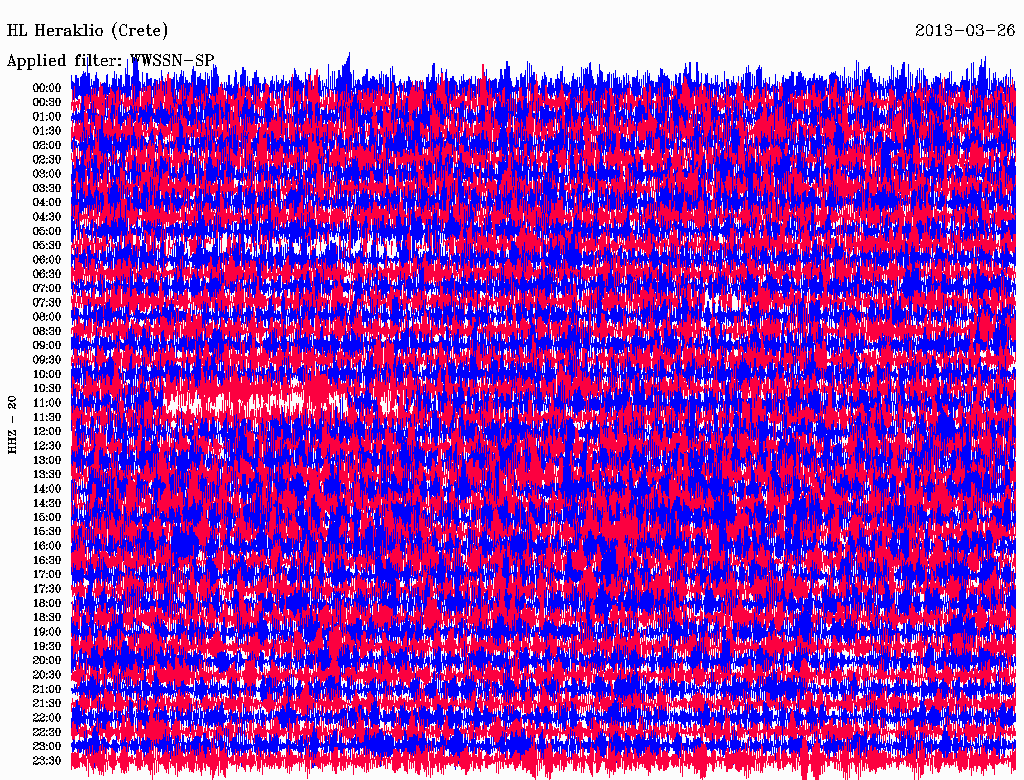Click the Applied filter WWSSN-SP text
Screen dimensions: 1024x780
click(110, 61)
